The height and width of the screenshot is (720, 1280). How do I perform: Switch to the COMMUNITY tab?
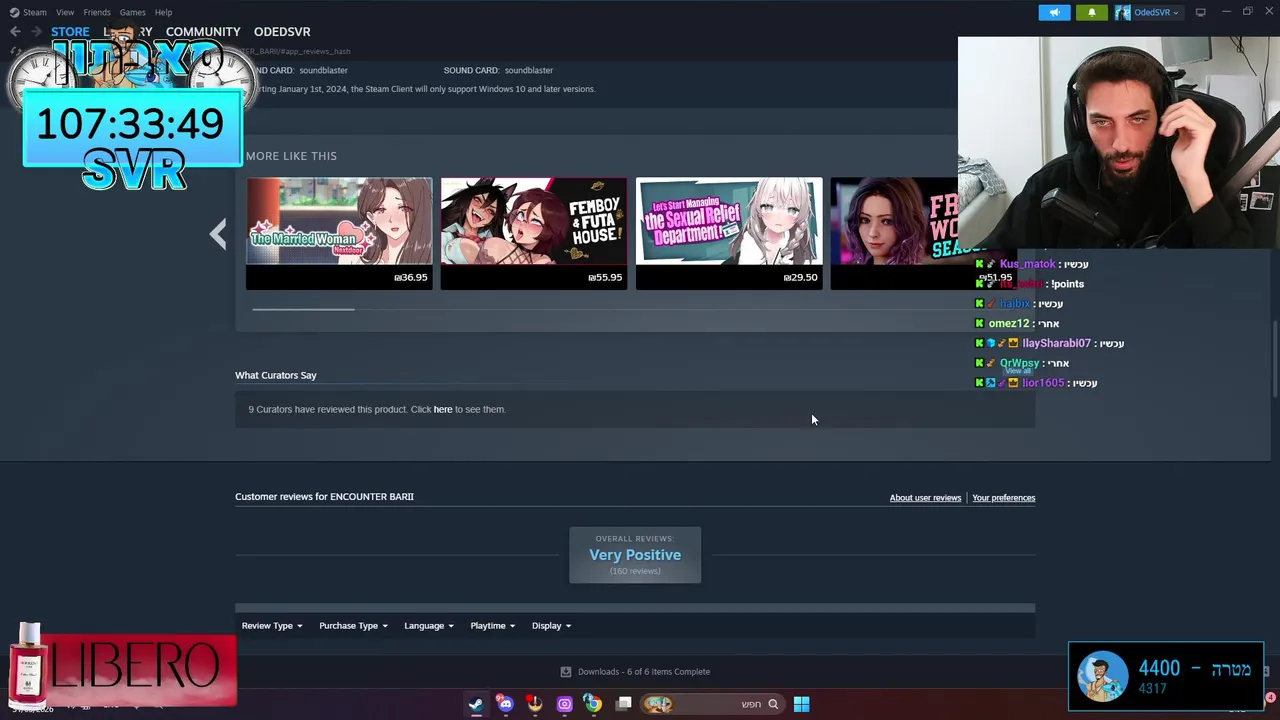pos(203,32)
